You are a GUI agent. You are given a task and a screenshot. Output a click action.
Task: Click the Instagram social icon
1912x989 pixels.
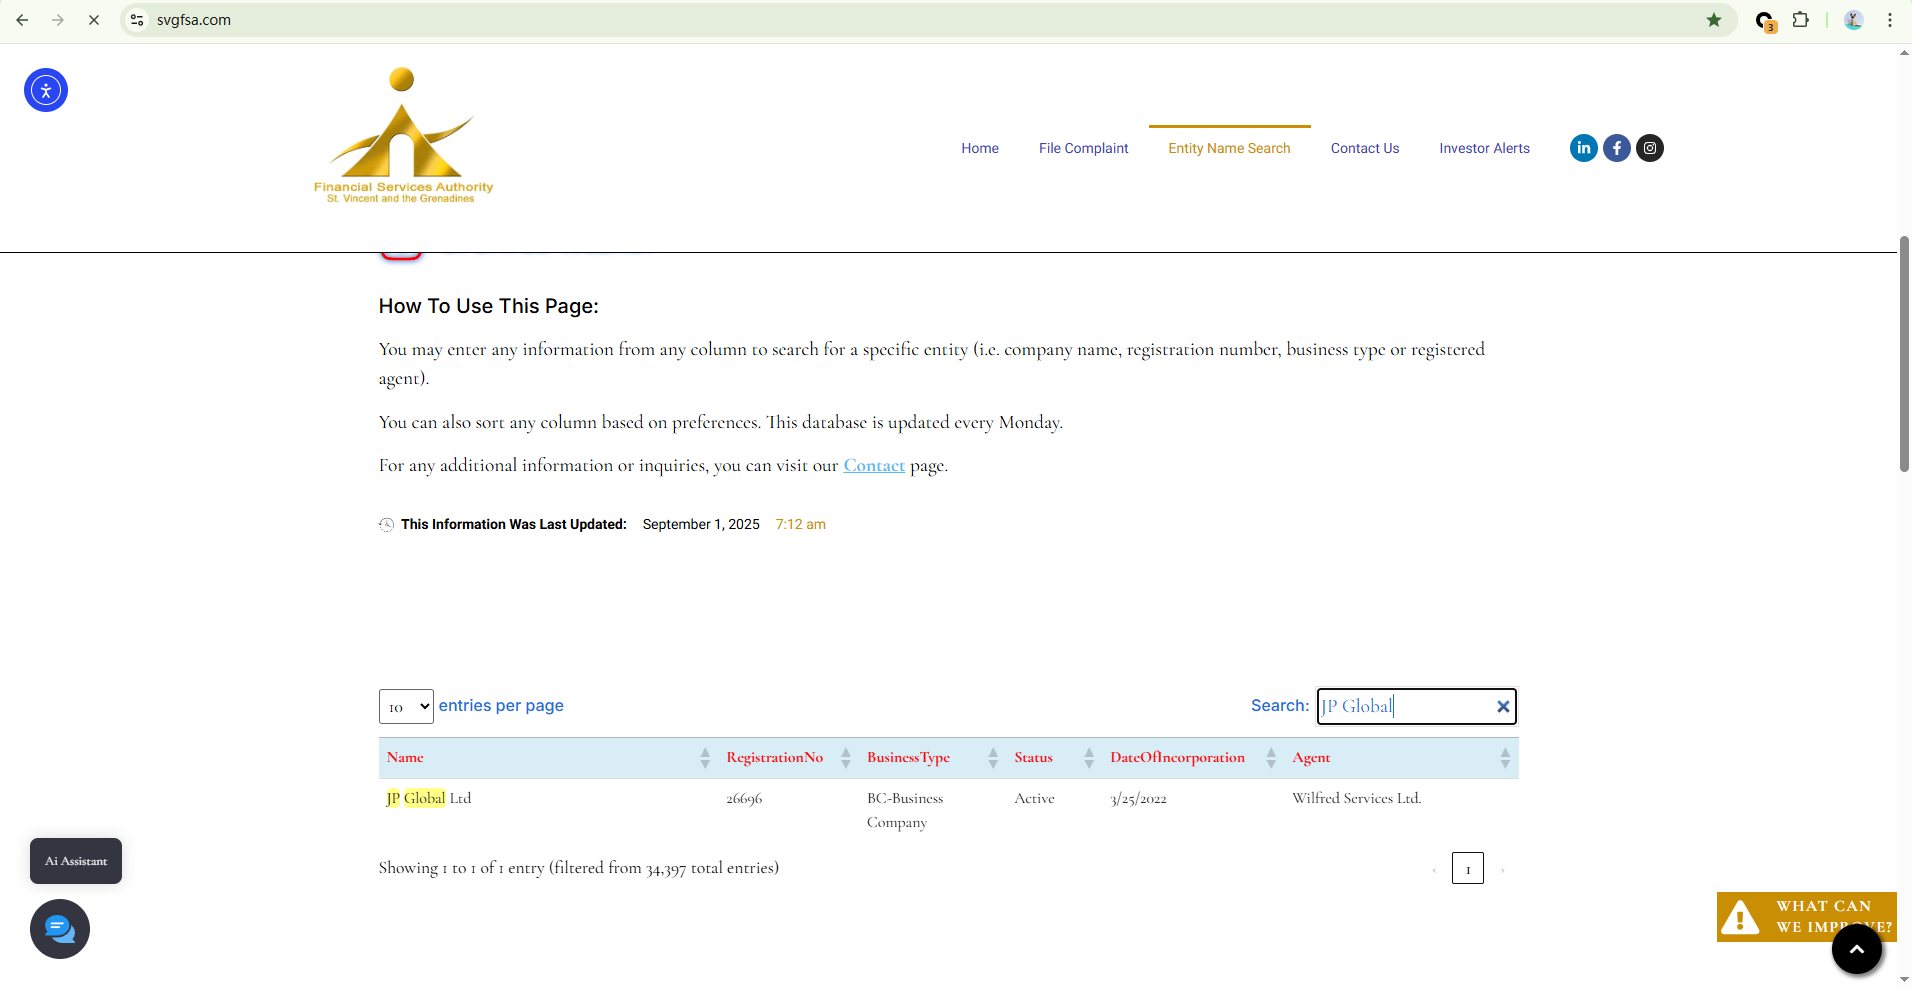tap(1649, 148)
